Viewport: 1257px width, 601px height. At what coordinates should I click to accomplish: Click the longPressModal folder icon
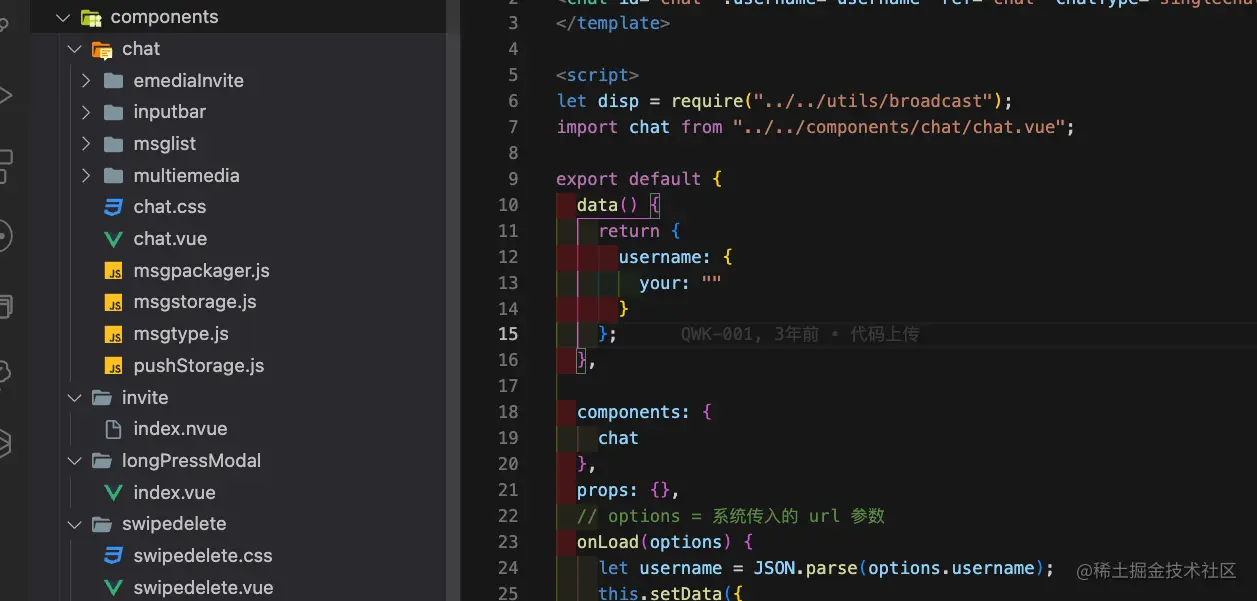coord(102,461)
